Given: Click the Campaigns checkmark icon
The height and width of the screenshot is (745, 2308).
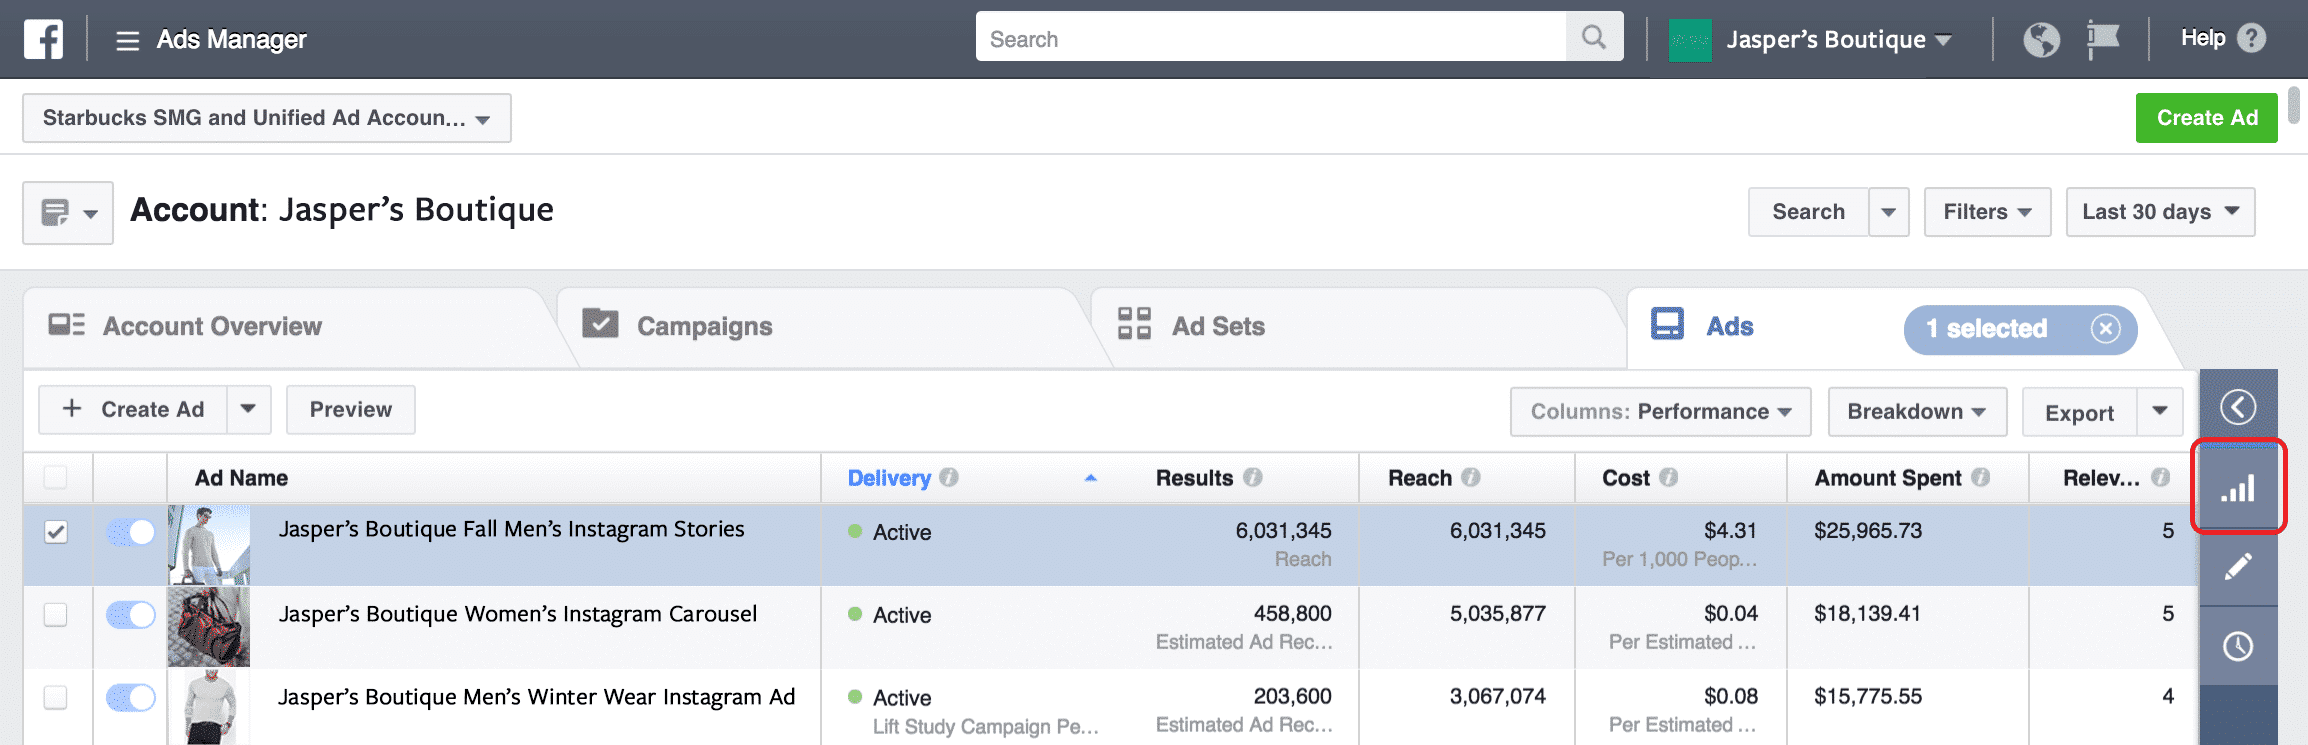Looking at the screenshot, I should point(600,323).
